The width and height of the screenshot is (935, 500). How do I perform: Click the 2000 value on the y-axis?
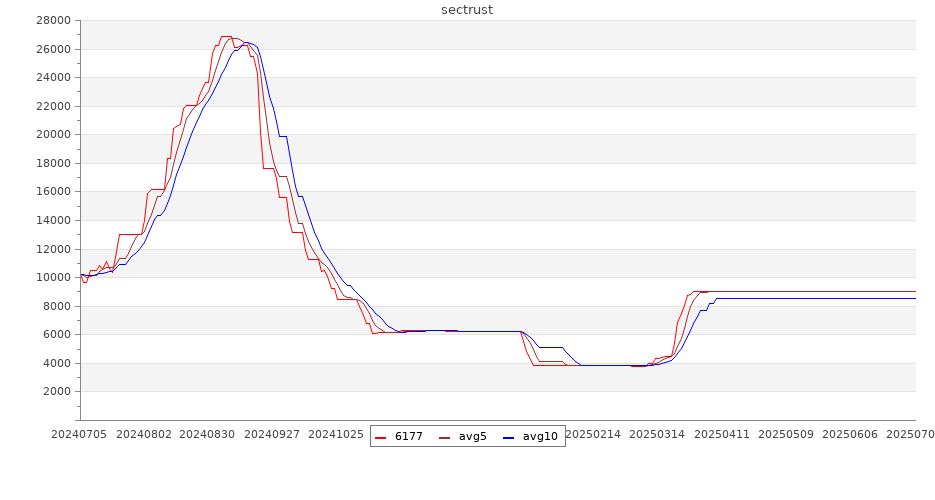click(x=57, y=392)
